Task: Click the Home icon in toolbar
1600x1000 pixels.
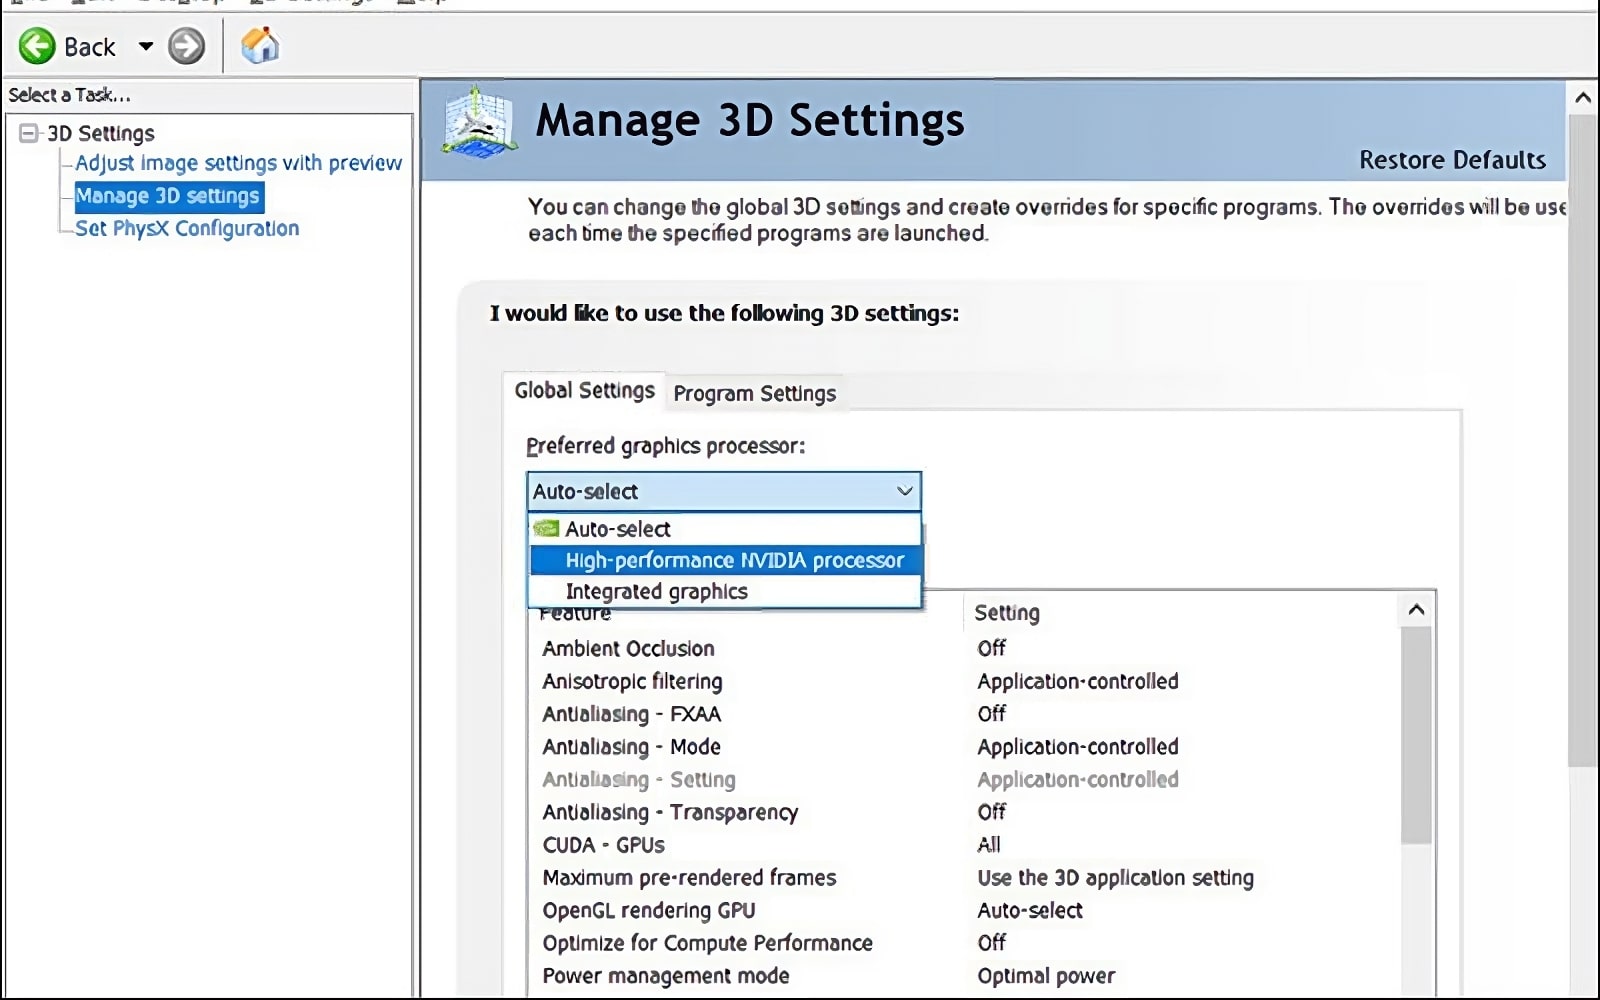Action: [260, 46]
